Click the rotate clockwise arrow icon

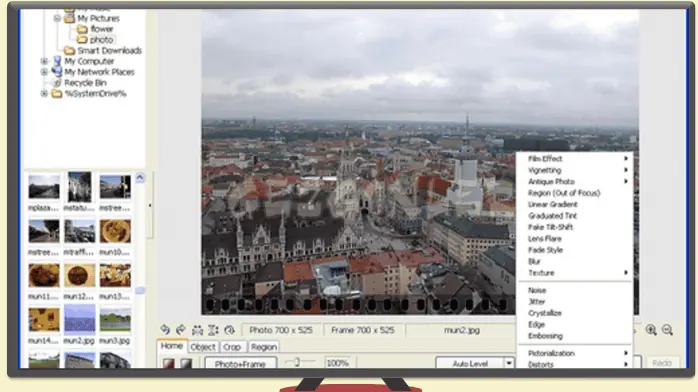pyautogui.click(x=181, y=330)
